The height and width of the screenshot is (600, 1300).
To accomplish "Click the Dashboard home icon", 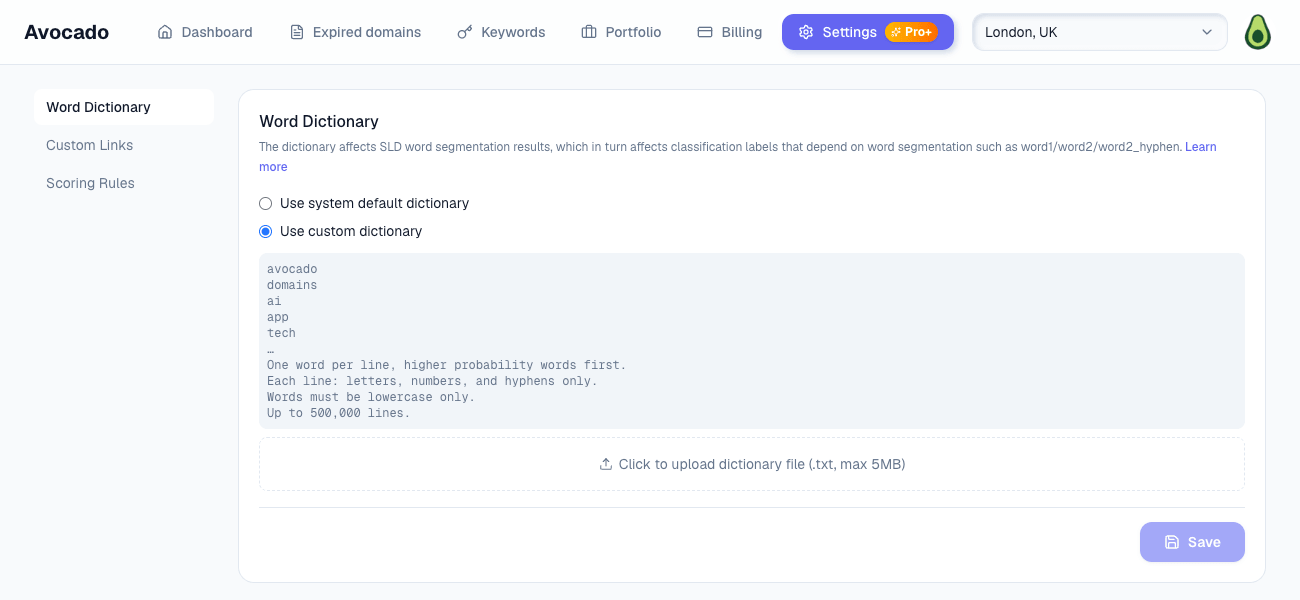I will click(165, 32).
